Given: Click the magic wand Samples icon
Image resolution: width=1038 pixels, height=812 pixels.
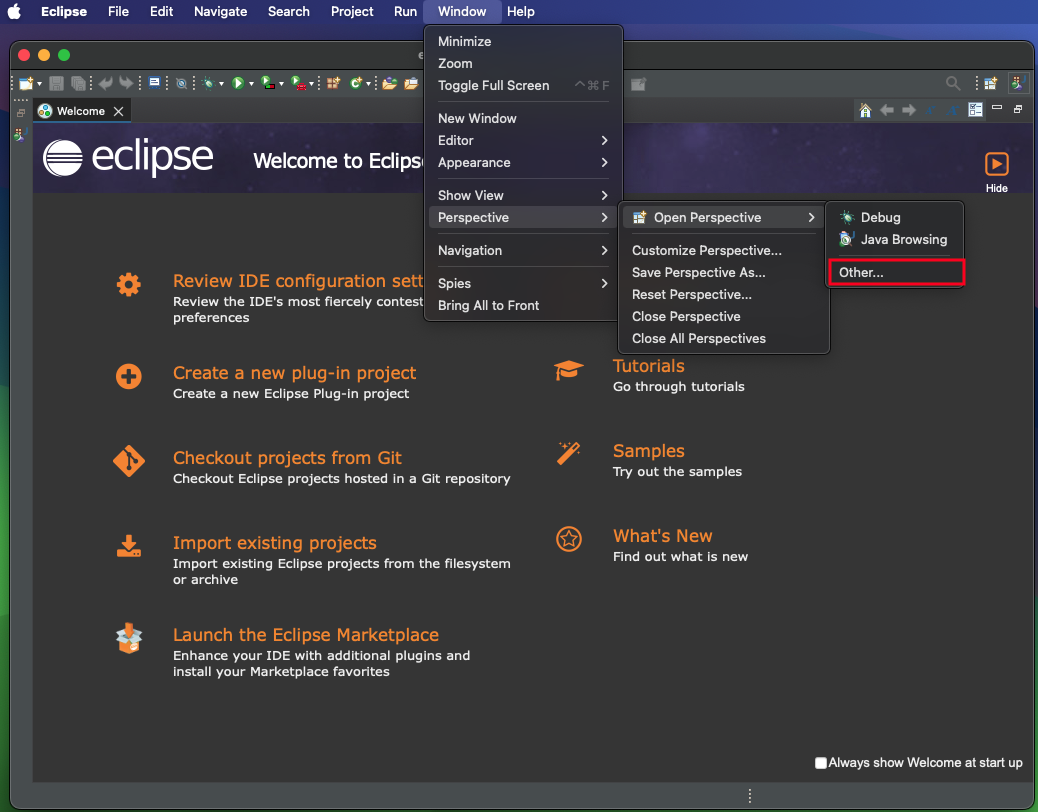Looking at the screenshot, I should coord(569,453).
